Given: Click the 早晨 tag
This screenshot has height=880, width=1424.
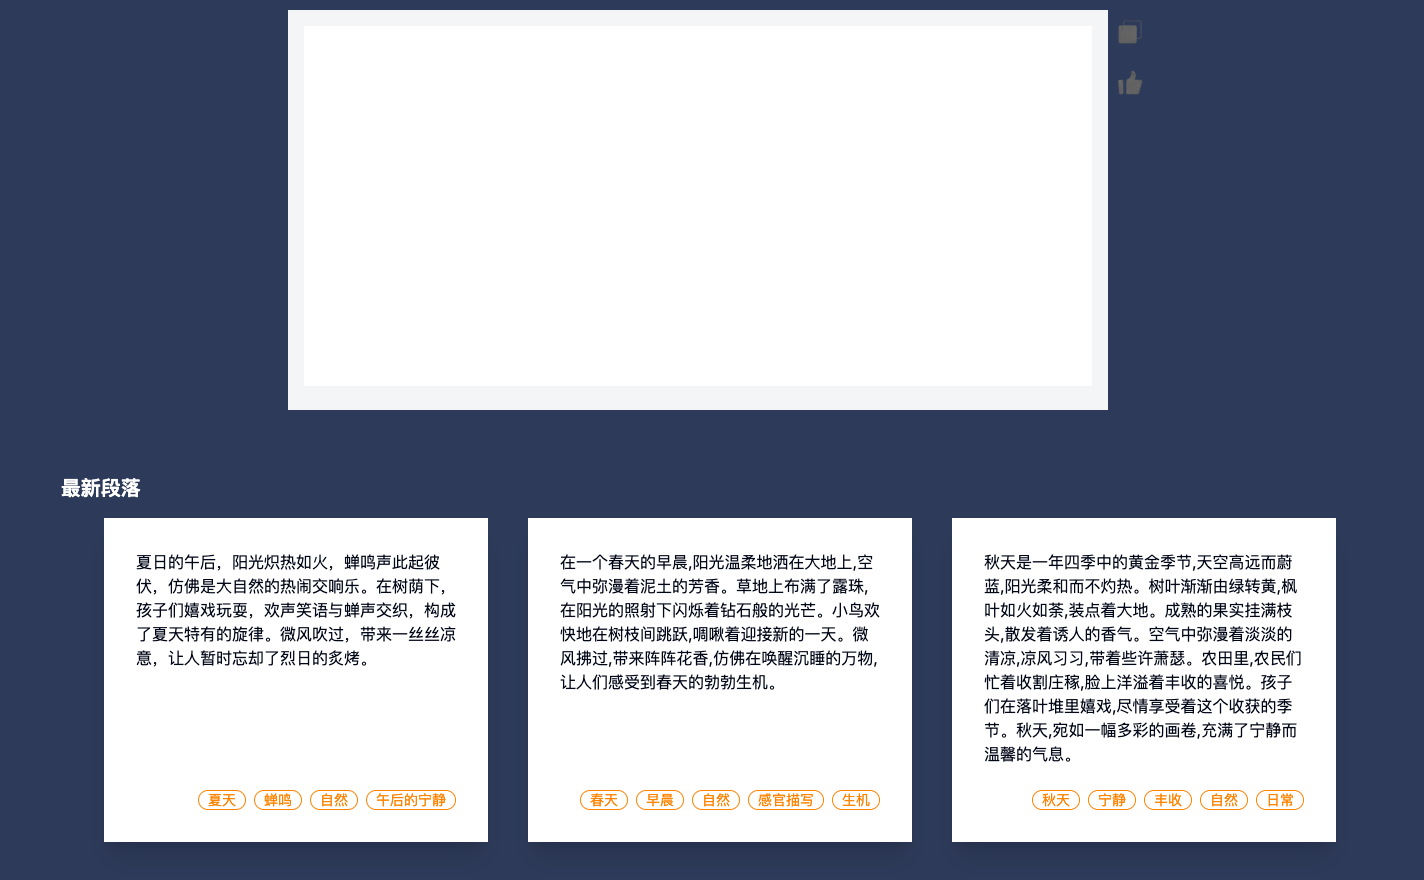Looking at the screenshot, I should 660,800.
